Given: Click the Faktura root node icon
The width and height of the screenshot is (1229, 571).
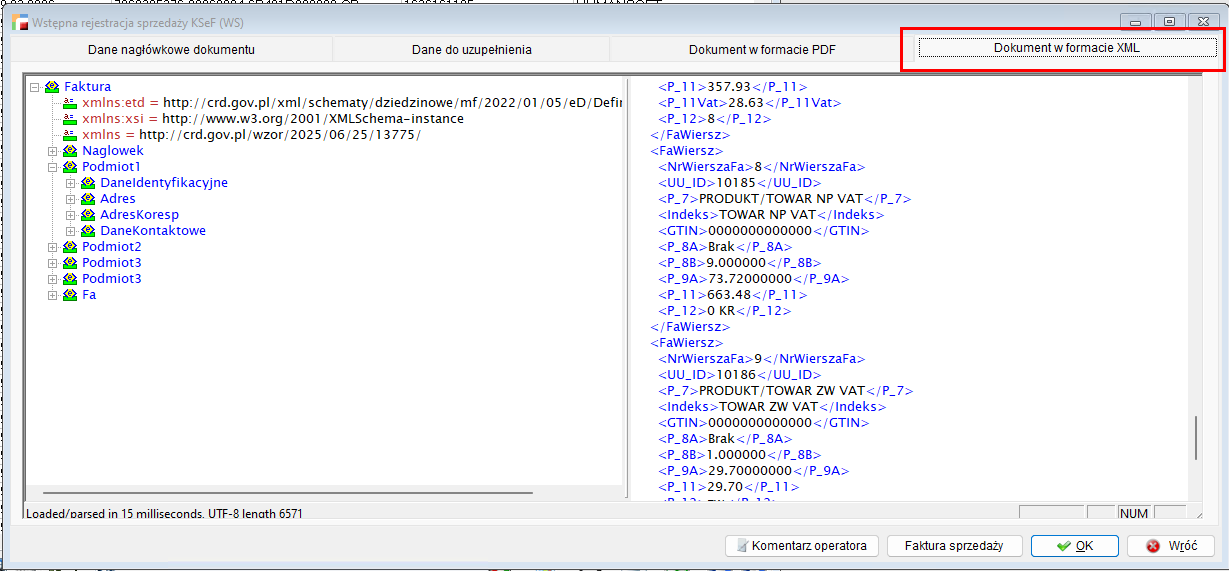Looking at the screenshot, I should tap(52, 87).
